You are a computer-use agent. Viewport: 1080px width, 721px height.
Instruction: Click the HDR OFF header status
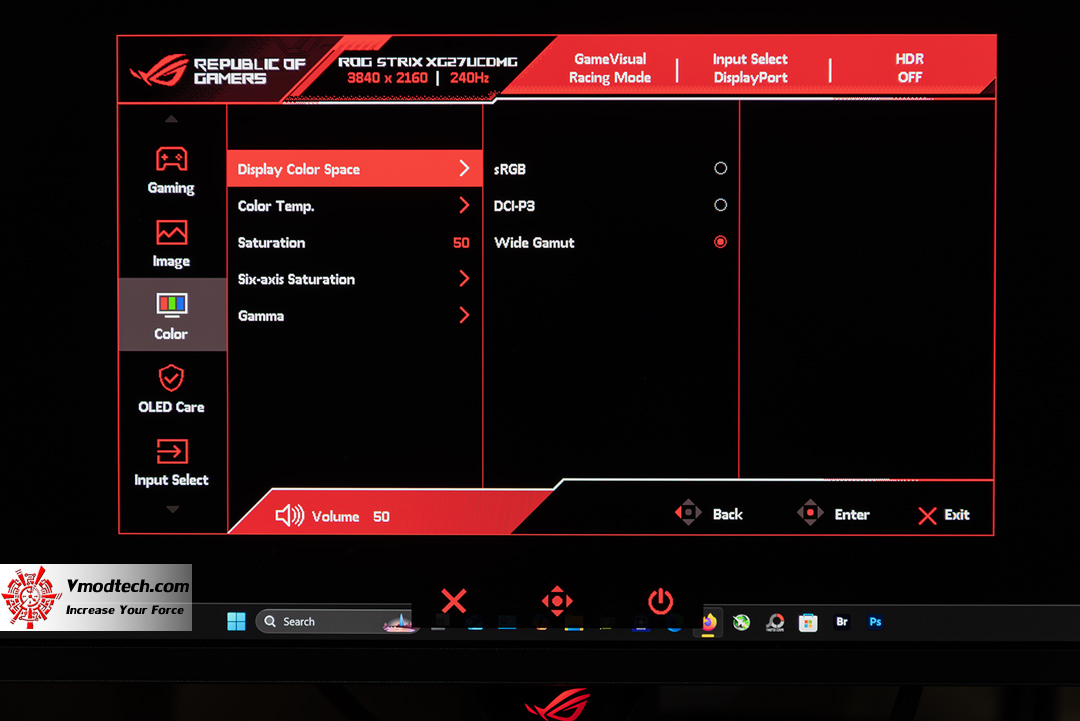pyautogui.click(x=910, y=68)
